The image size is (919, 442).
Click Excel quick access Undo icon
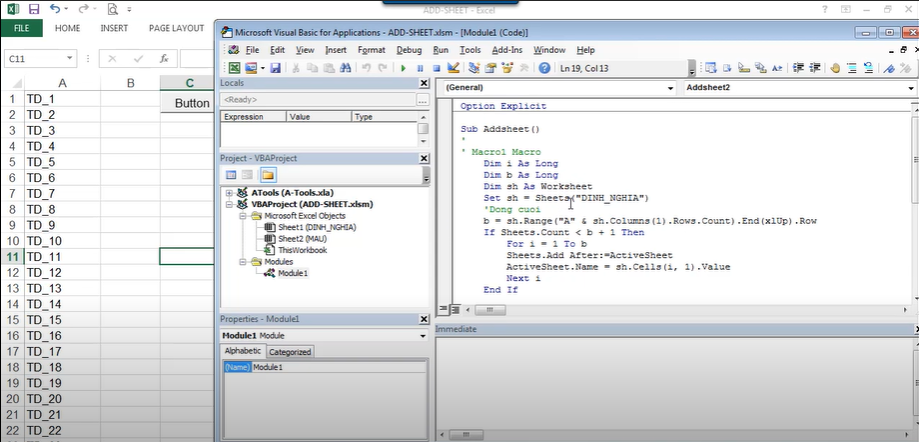pyautogui.click(x=55, y=9)
